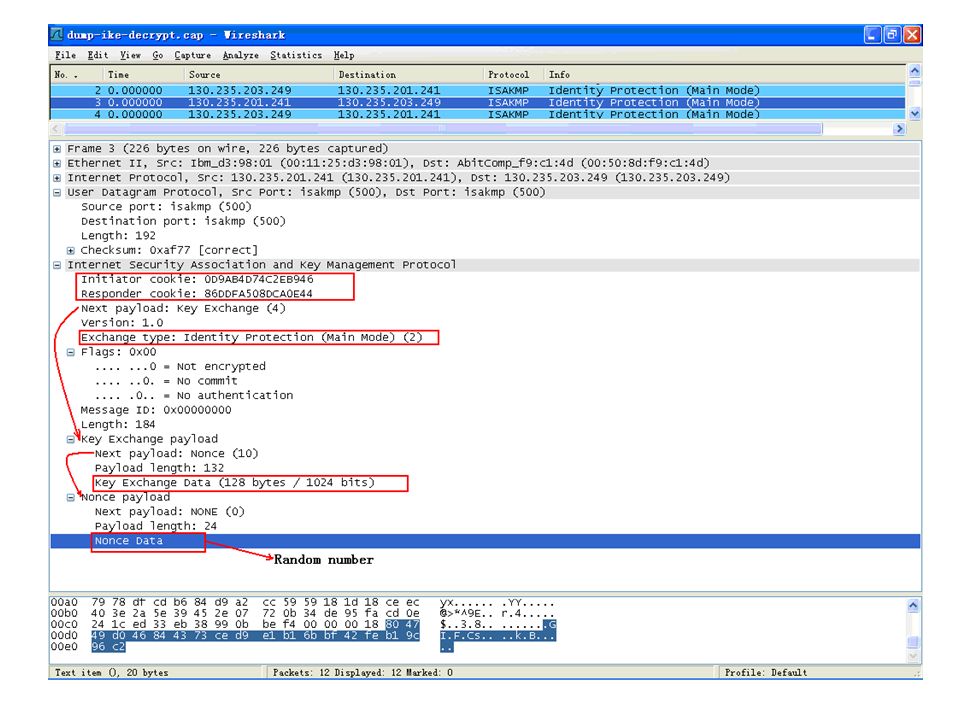Viewport: 960px width, 720px height.
Task: Click packet list scroll up arrow
Action: [914, 71]
